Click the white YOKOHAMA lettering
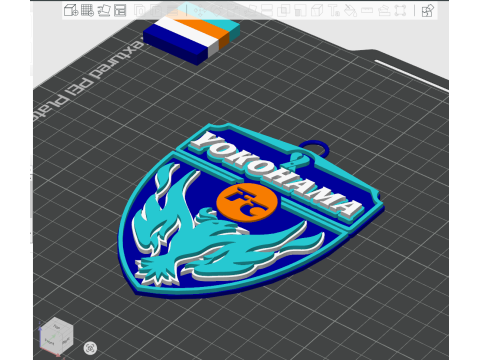The height and width of the screenshot is (360, 480). click(277, 175)
